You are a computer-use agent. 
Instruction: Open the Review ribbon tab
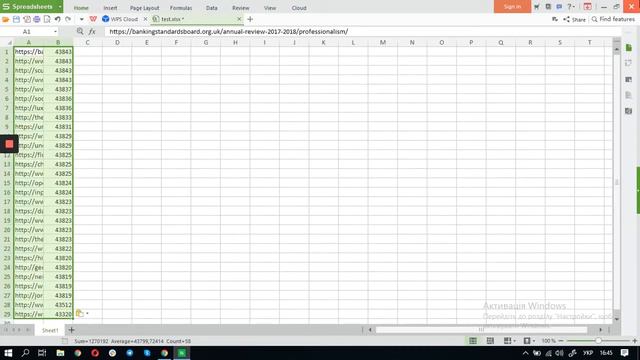[x=240, y=8]
